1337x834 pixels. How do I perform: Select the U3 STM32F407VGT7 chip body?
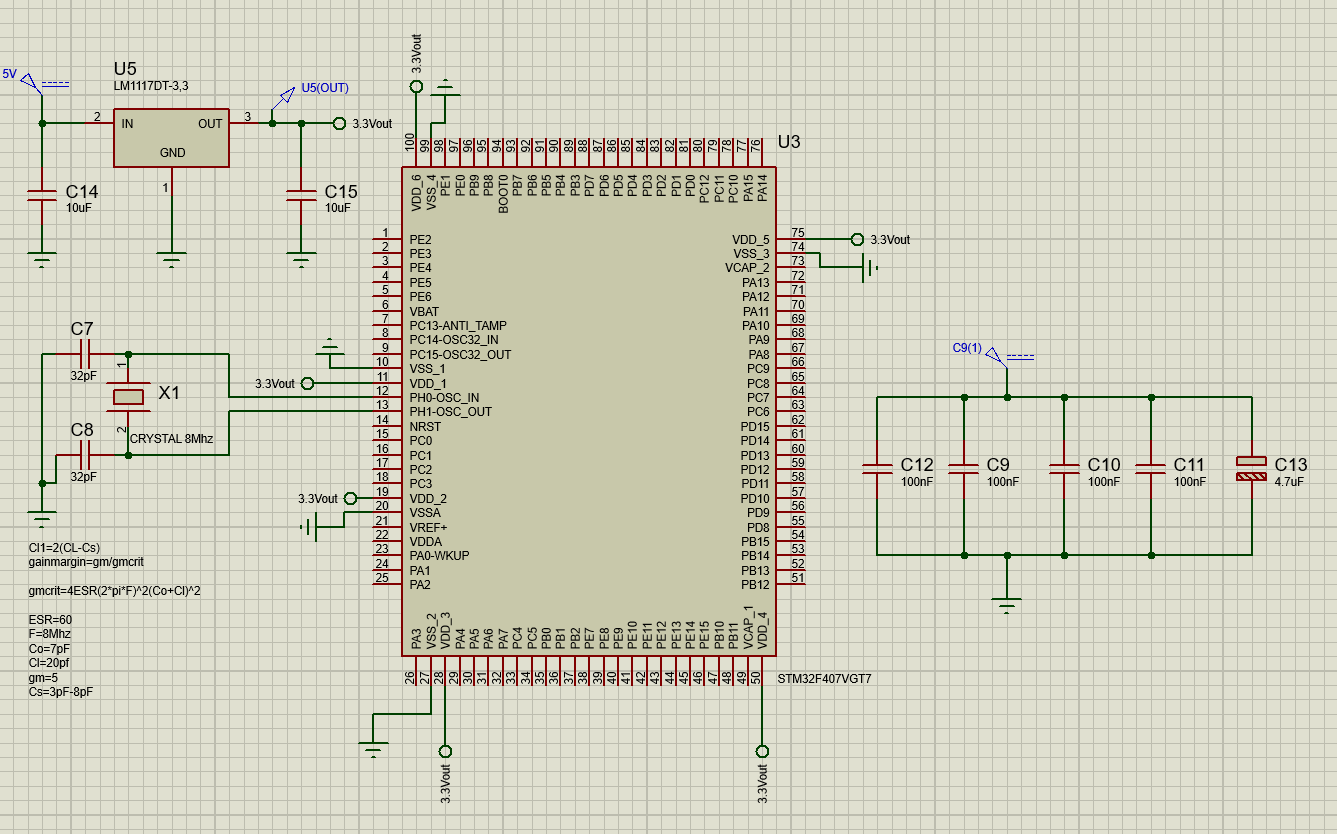(589, 411)
